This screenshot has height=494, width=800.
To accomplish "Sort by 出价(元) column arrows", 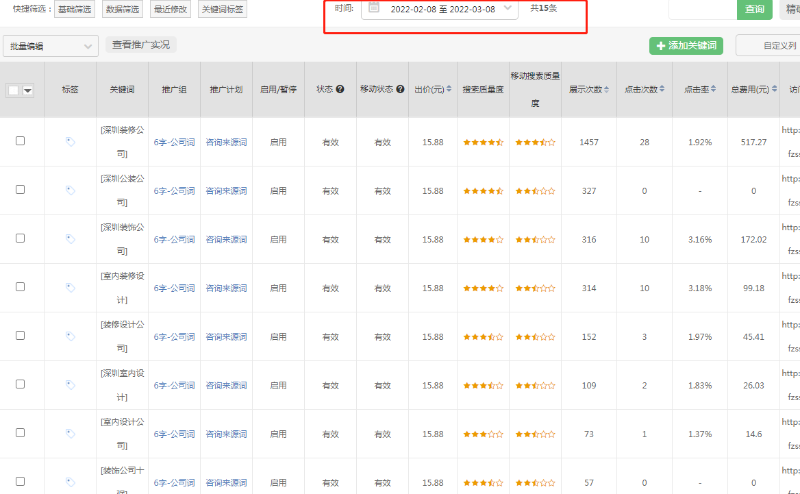I will point(449,90).
